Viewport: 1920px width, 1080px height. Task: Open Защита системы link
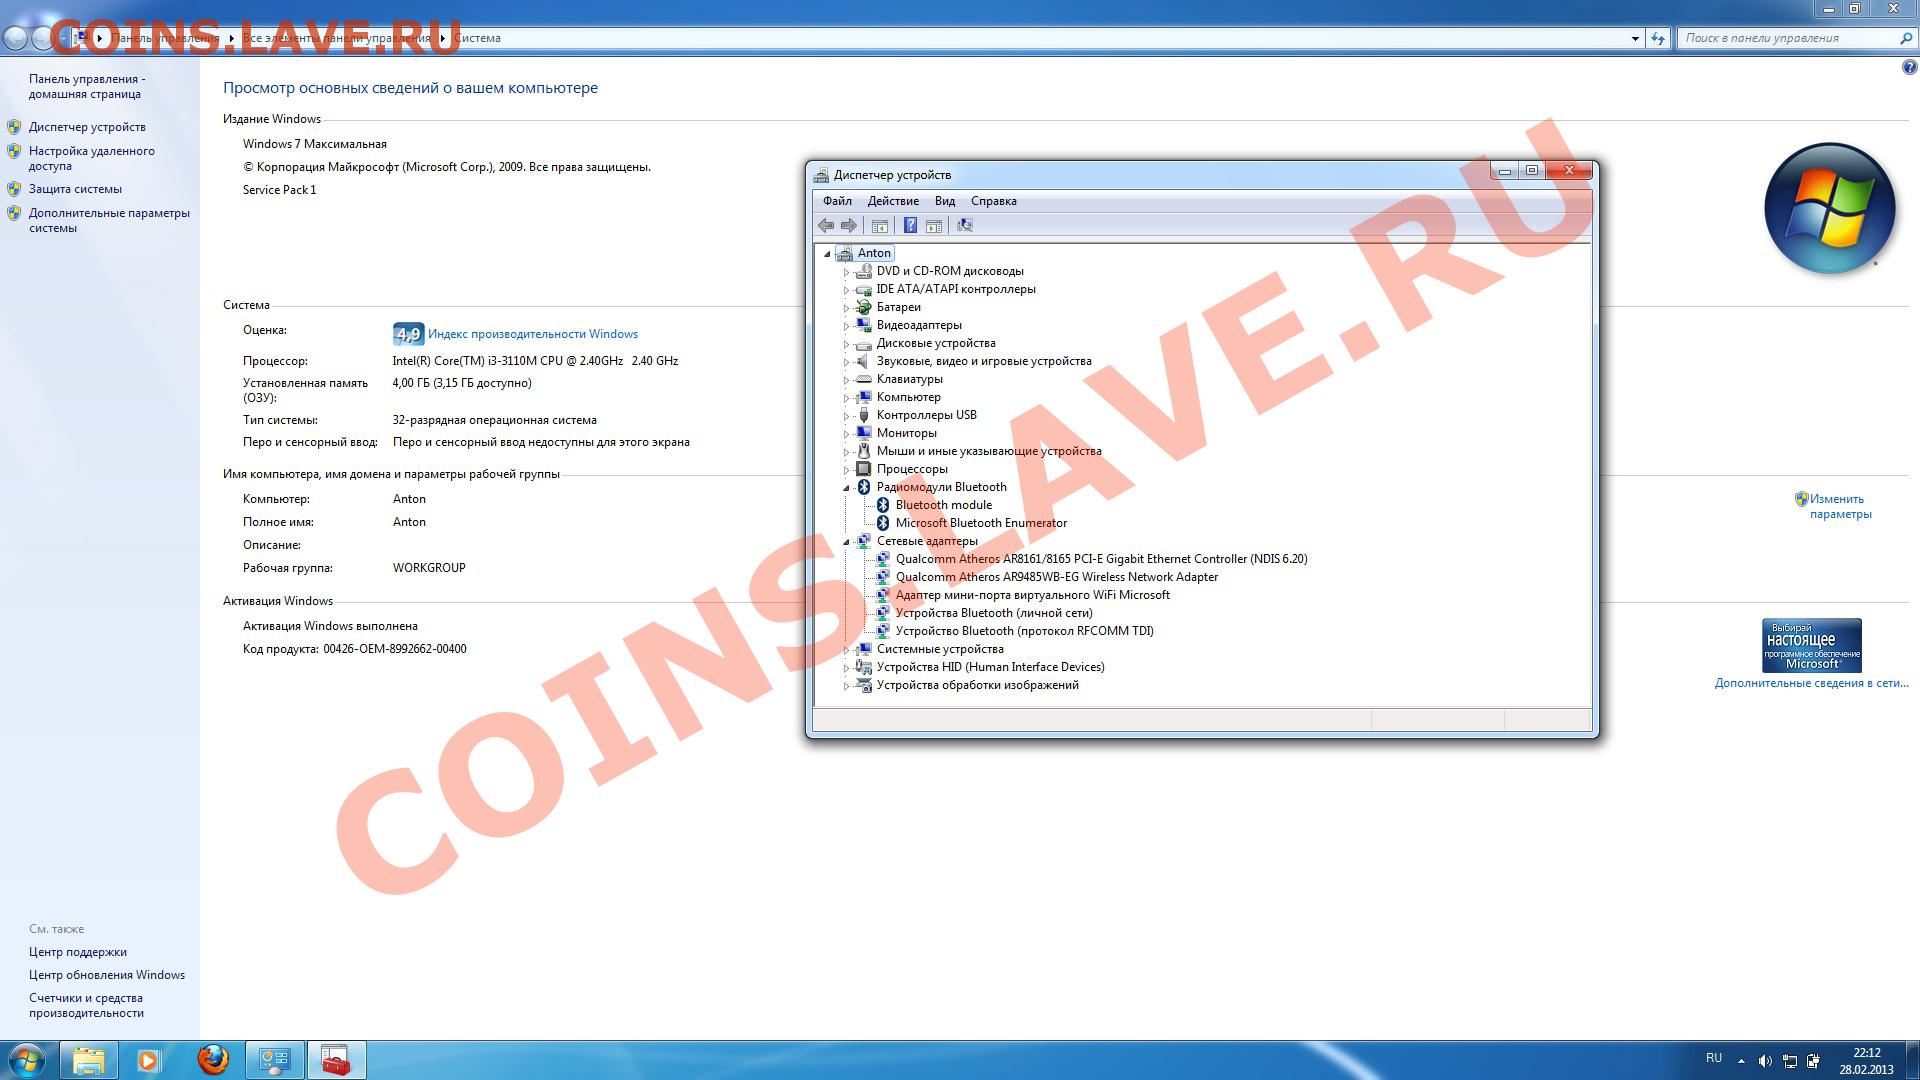click(x=75, y=189)
